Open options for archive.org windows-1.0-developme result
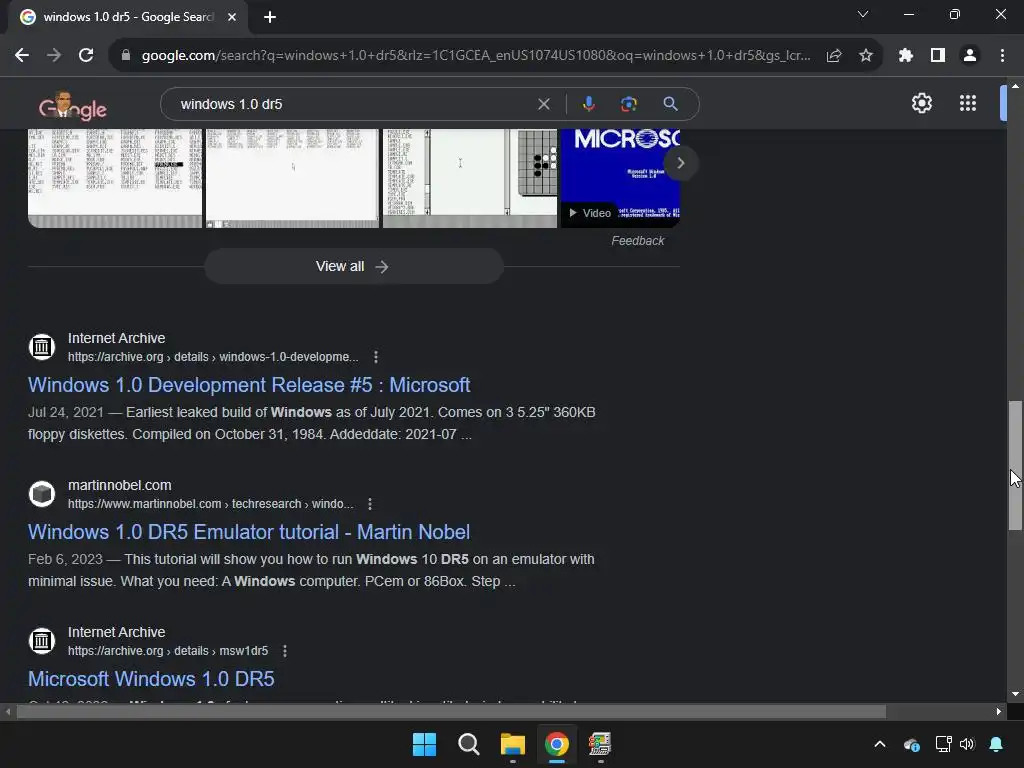The height and width of the screenshot is (768, 1024). [376, 357]
